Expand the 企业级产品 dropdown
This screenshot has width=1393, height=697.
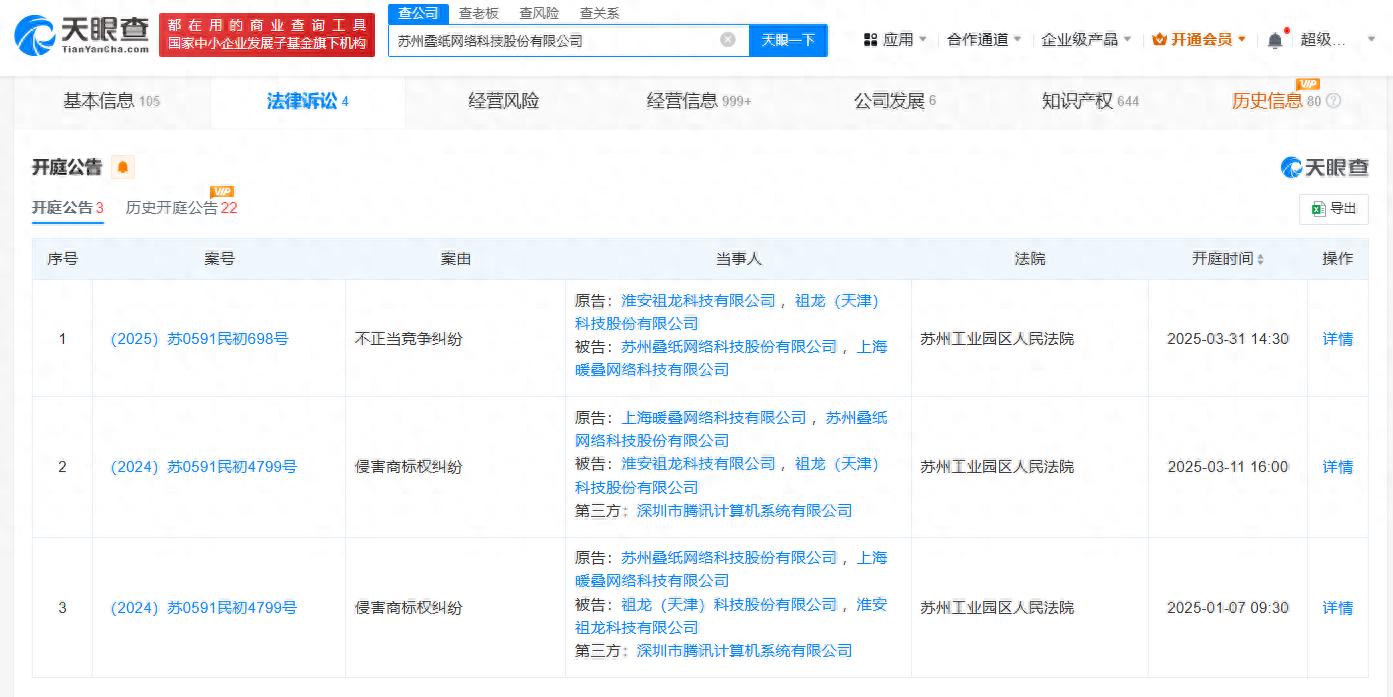click(1086, 40)
